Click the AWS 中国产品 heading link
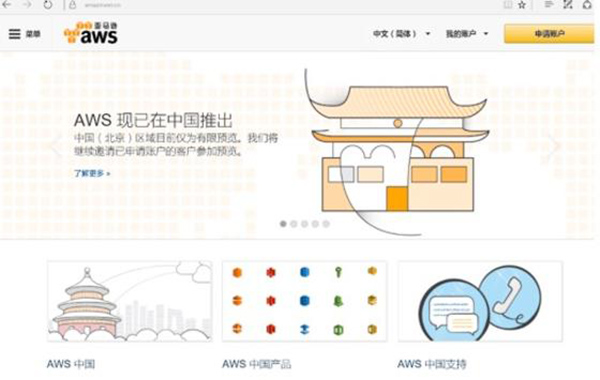Image resolution: width=600 pixels, height=380 pixels. (x=256, y=364)
